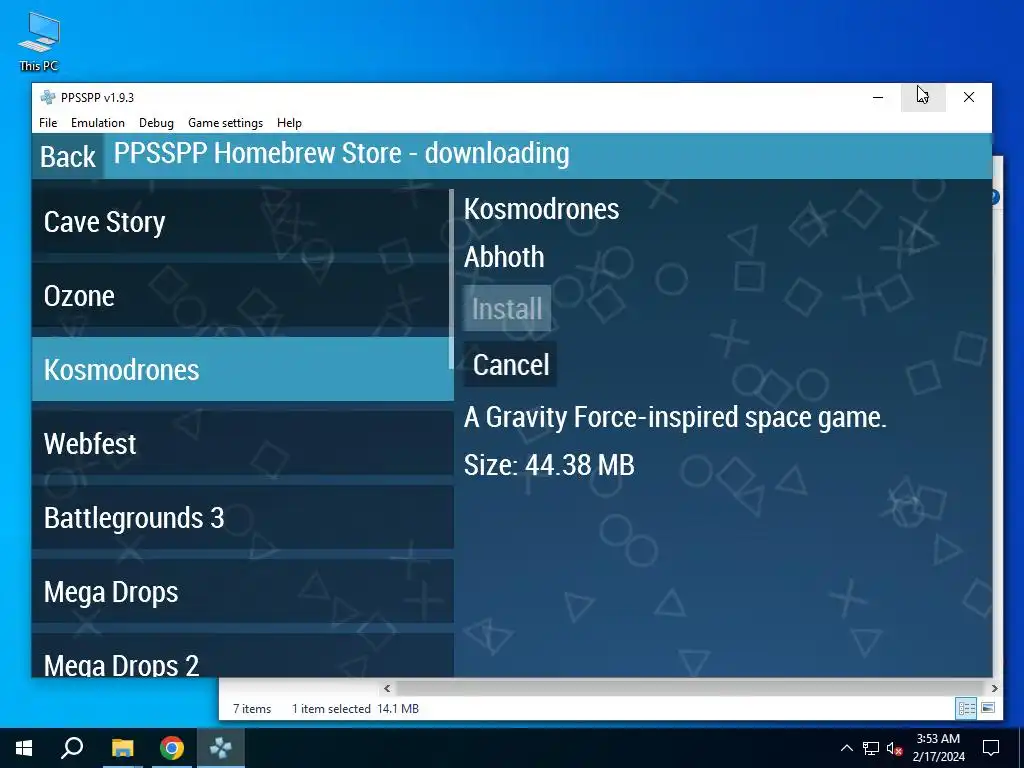Open the Game settings menu
Screen dimensions: 1024x768
tap(225, 123)
